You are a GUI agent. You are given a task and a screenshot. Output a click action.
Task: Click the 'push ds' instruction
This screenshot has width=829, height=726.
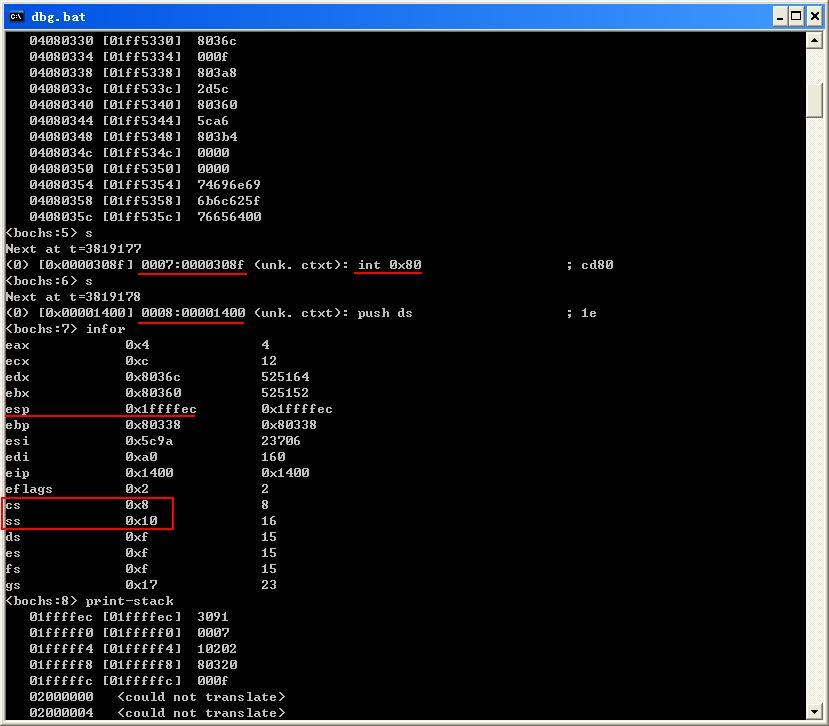pos(385,313)
